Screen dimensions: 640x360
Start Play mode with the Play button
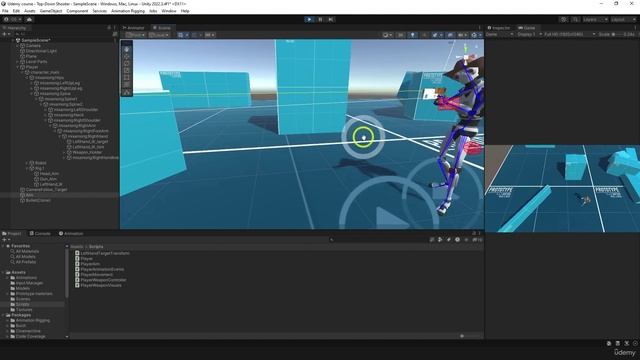(x=309, y=19)
